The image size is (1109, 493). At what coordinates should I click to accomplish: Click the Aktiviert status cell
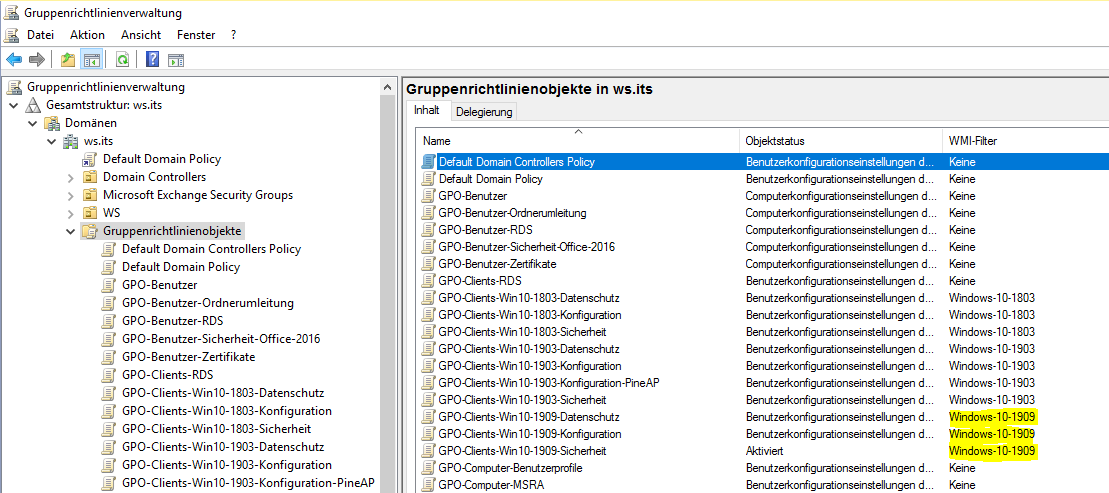point(765,451)
